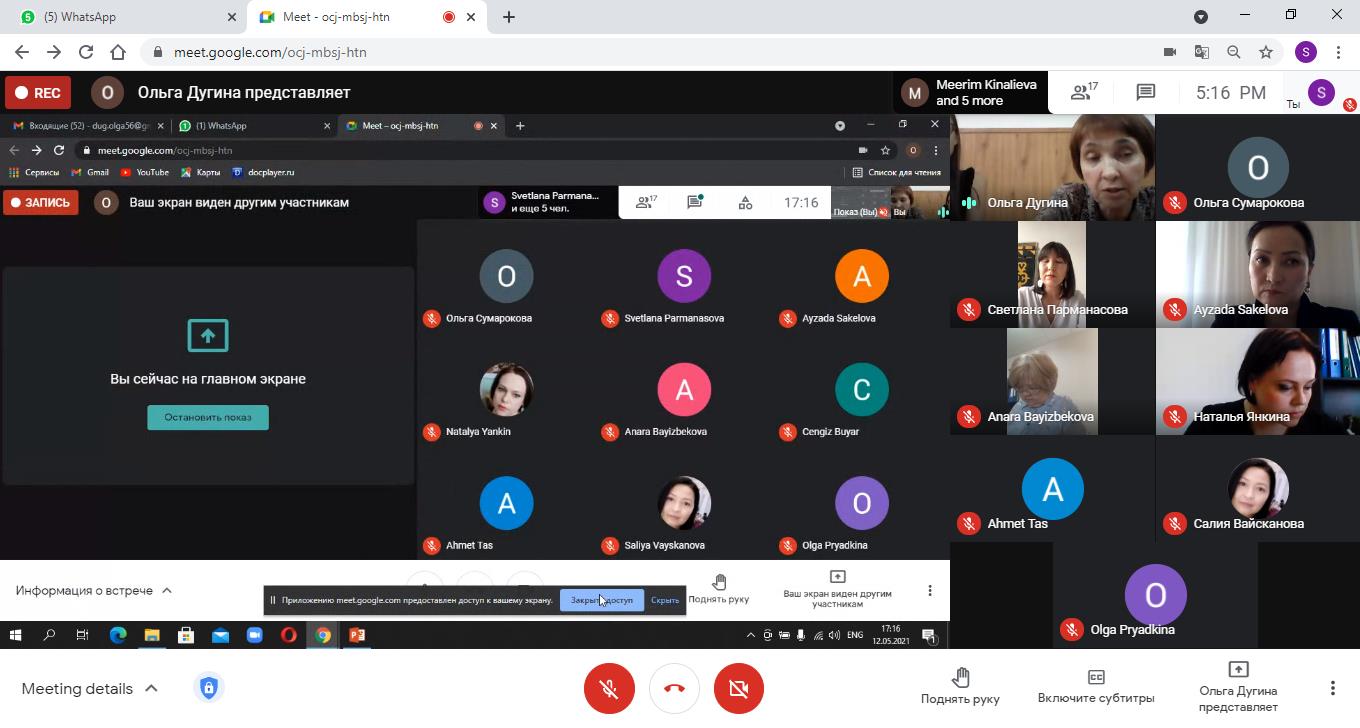Select Ольга Сумарокова participant tile

click(x=1258, y=167)
